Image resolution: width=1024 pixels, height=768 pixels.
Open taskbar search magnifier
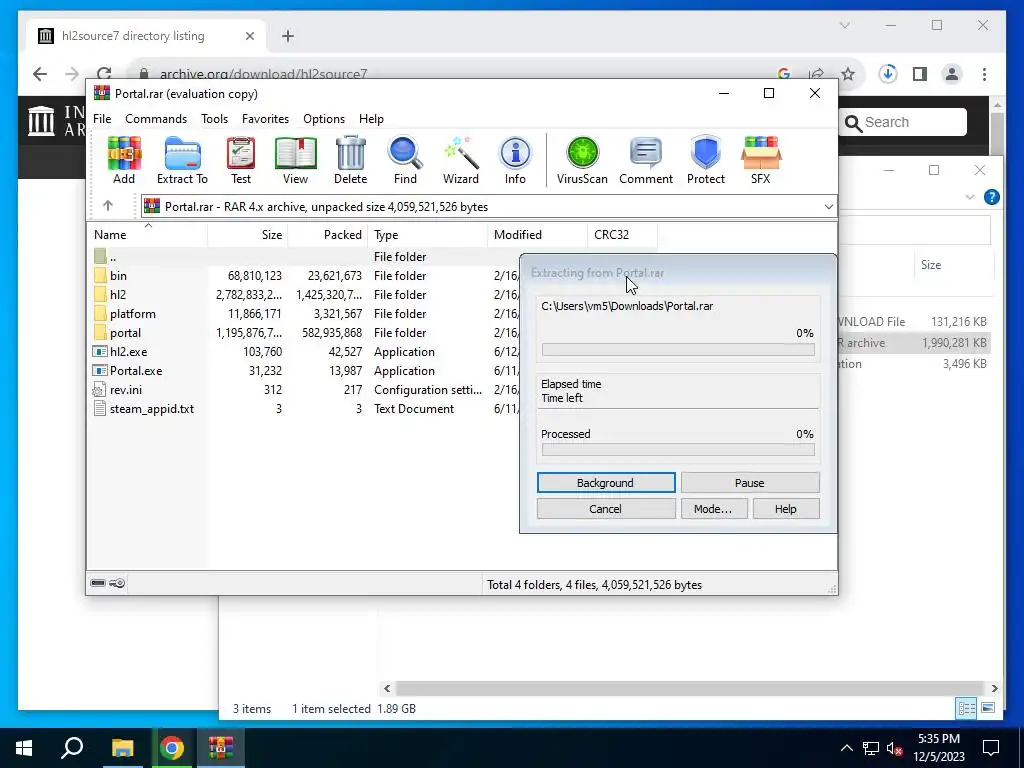[72, 748]
